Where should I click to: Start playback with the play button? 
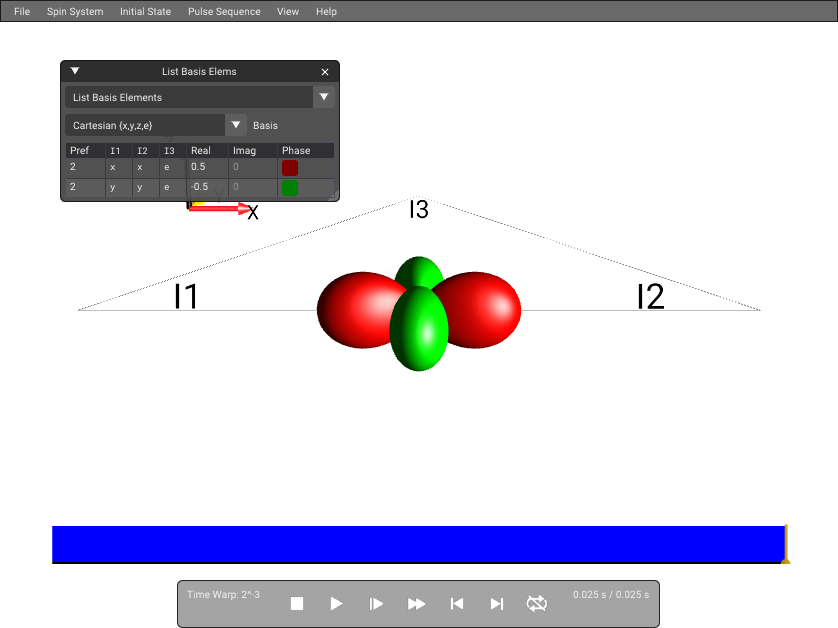(x=336, y=603)
